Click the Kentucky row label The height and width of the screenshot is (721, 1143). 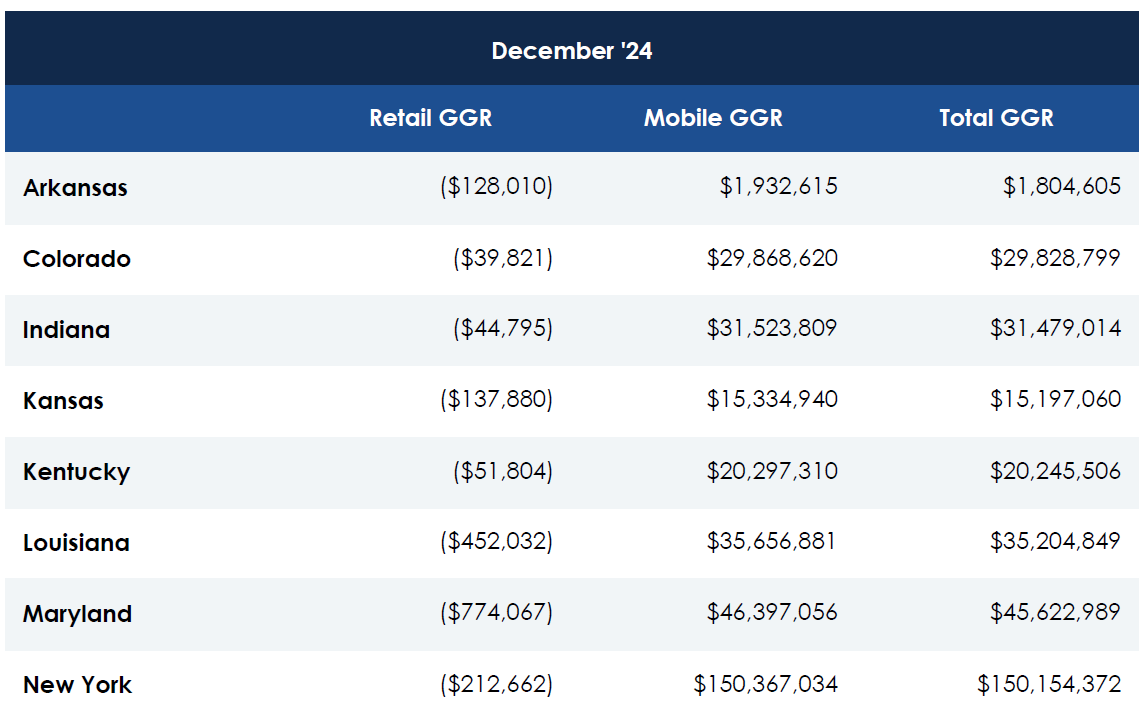[76, 472]
